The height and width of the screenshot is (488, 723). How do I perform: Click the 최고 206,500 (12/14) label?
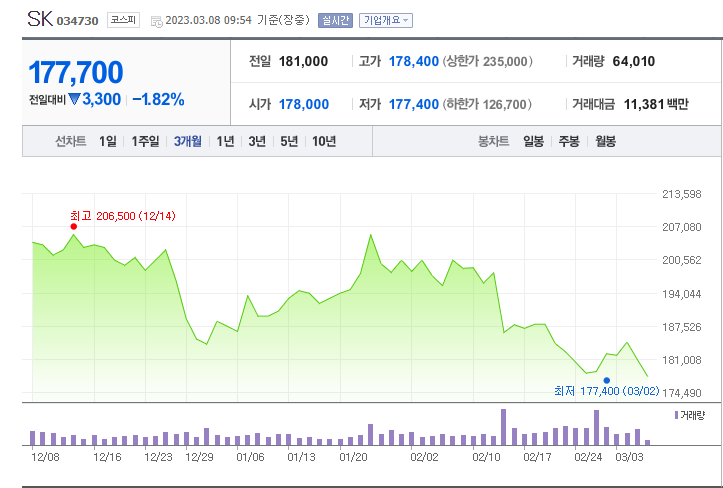tap(123, 216)
